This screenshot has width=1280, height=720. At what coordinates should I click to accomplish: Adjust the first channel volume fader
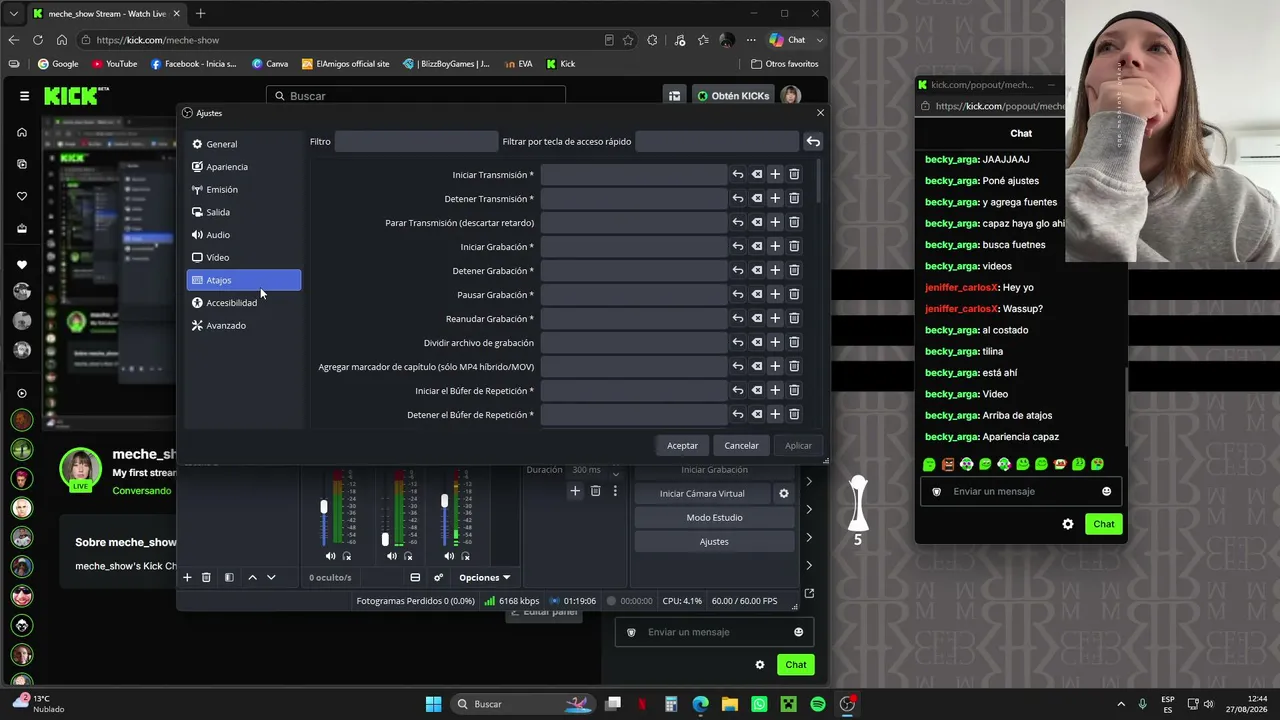coord(324,507)
